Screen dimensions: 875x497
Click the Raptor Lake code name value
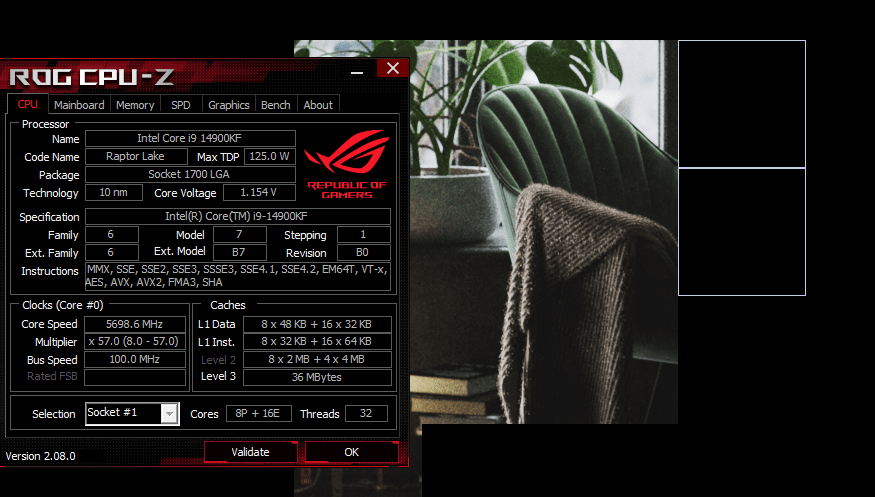pyautogui.click(x=136, y=156)
